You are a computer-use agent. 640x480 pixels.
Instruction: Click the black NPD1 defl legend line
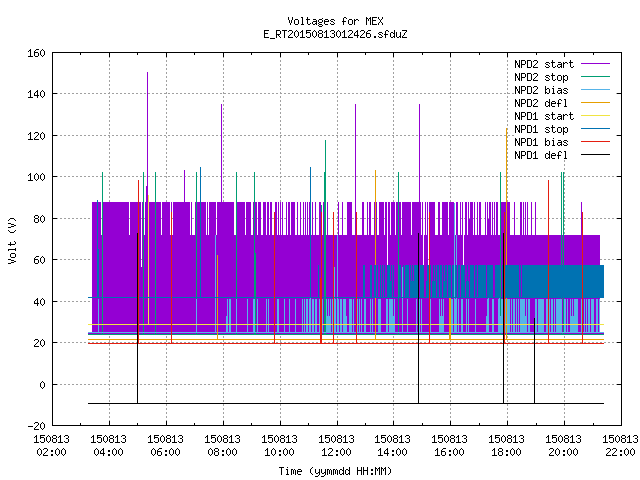(595, 155)
